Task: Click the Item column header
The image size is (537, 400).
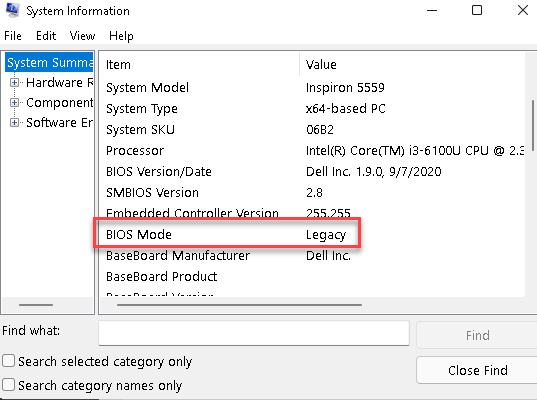Action: click(200, 64)
